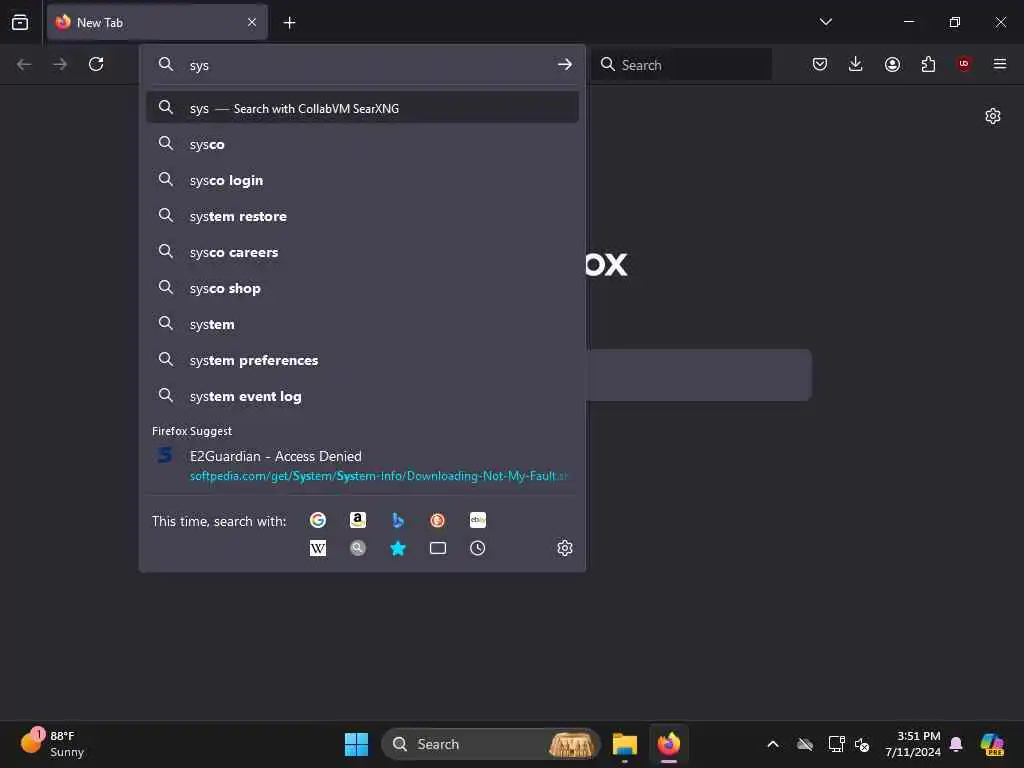Search this time with Wikipedia
Image resolution: width=1024 pixels, height=768 pixels.
[318, 548]
